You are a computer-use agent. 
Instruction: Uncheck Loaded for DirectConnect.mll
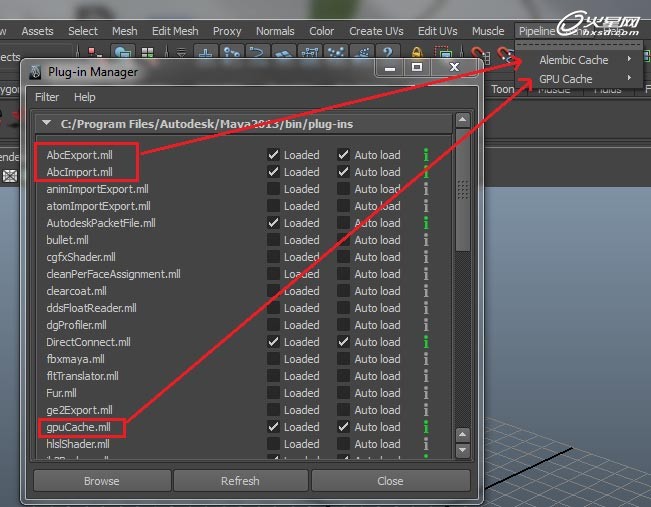pyautogui.click(x=273, y=342)
